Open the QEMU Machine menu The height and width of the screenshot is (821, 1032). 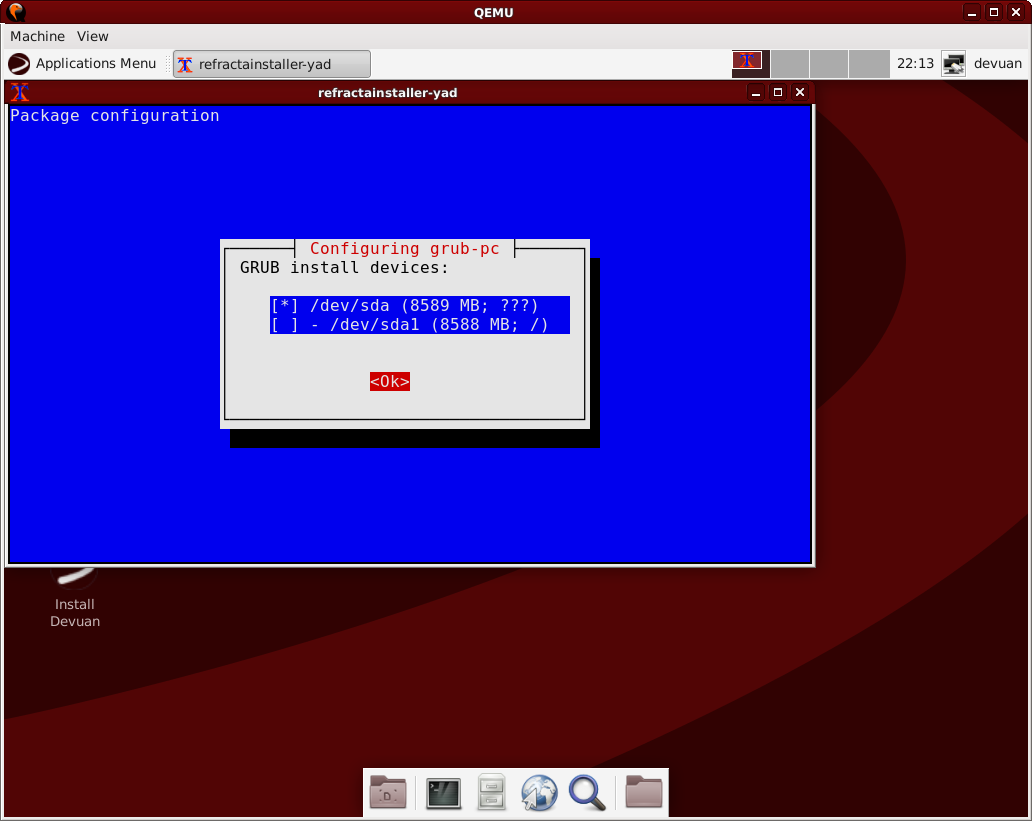(37, 36)
